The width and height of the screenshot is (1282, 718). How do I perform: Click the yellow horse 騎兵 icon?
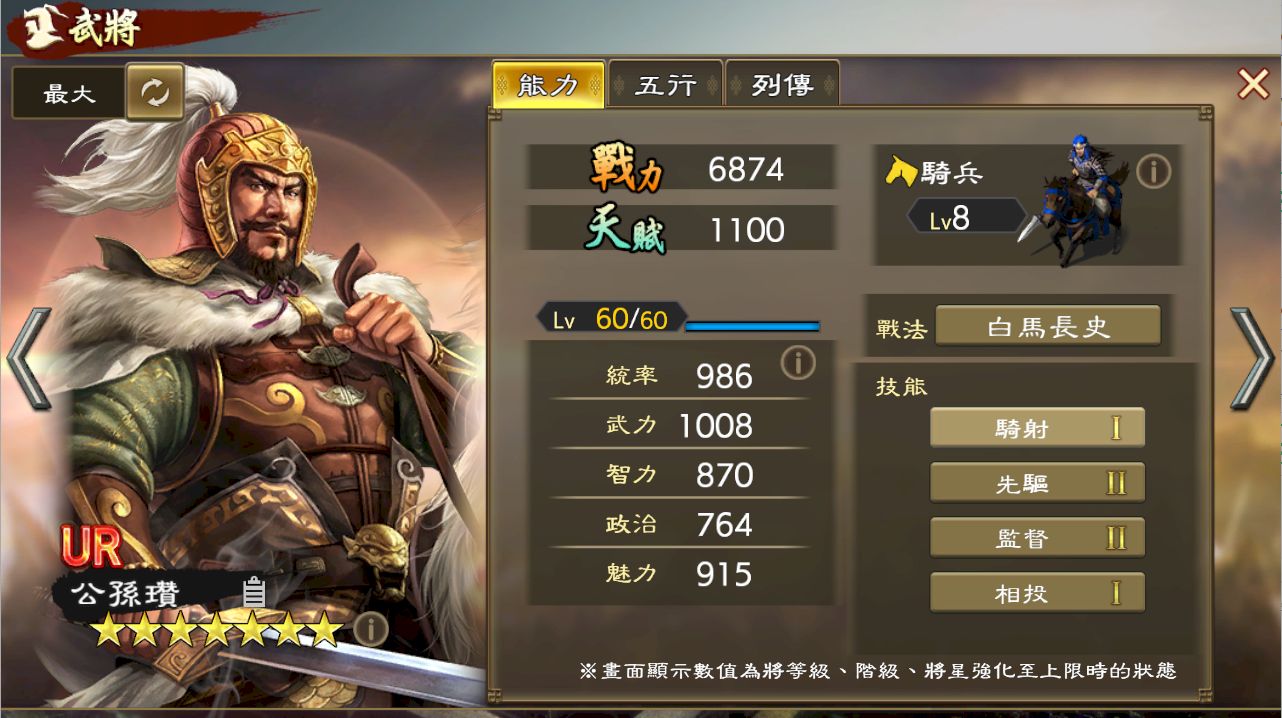[901, 172]
